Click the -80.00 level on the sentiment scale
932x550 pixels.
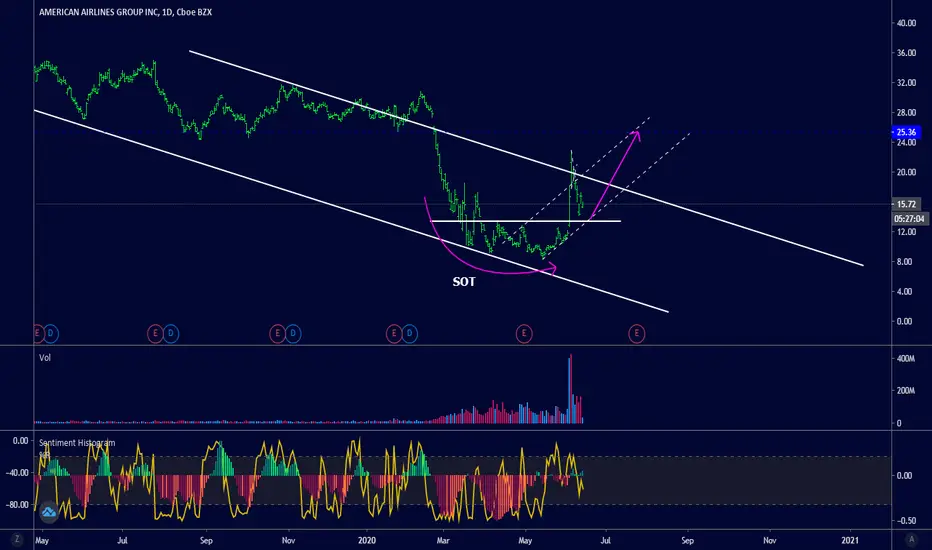[17, 505]
